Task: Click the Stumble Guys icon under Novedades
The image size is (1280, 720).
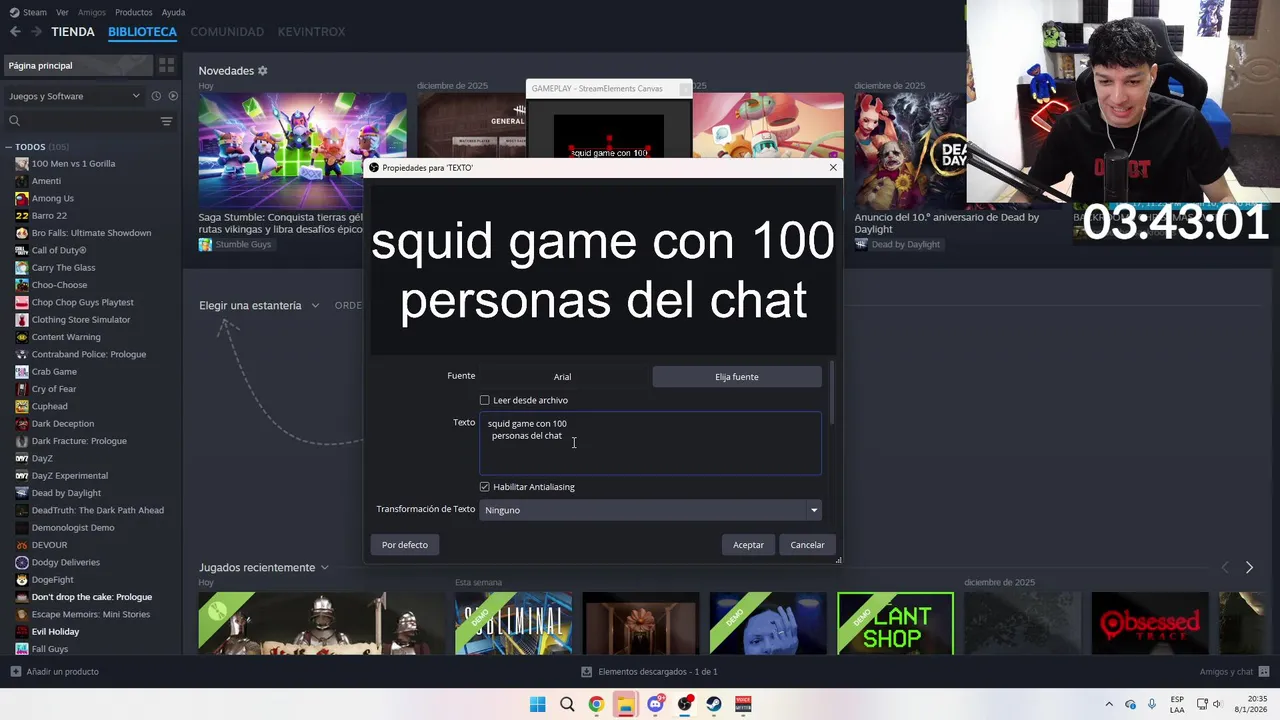Action: (205, 244)
